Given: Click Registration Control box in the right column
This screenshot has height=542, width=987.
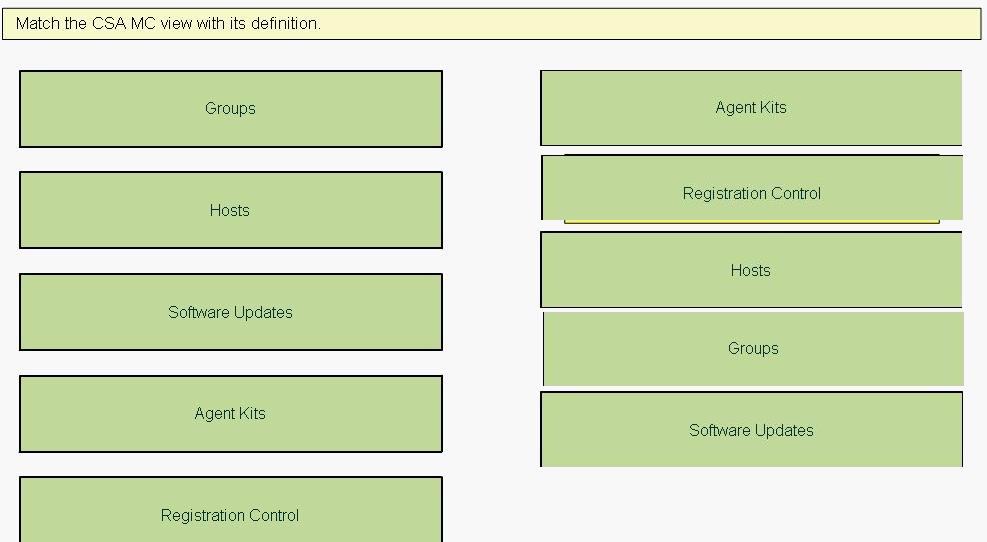Looking at the screenshot, I should (x=752, y=188).
